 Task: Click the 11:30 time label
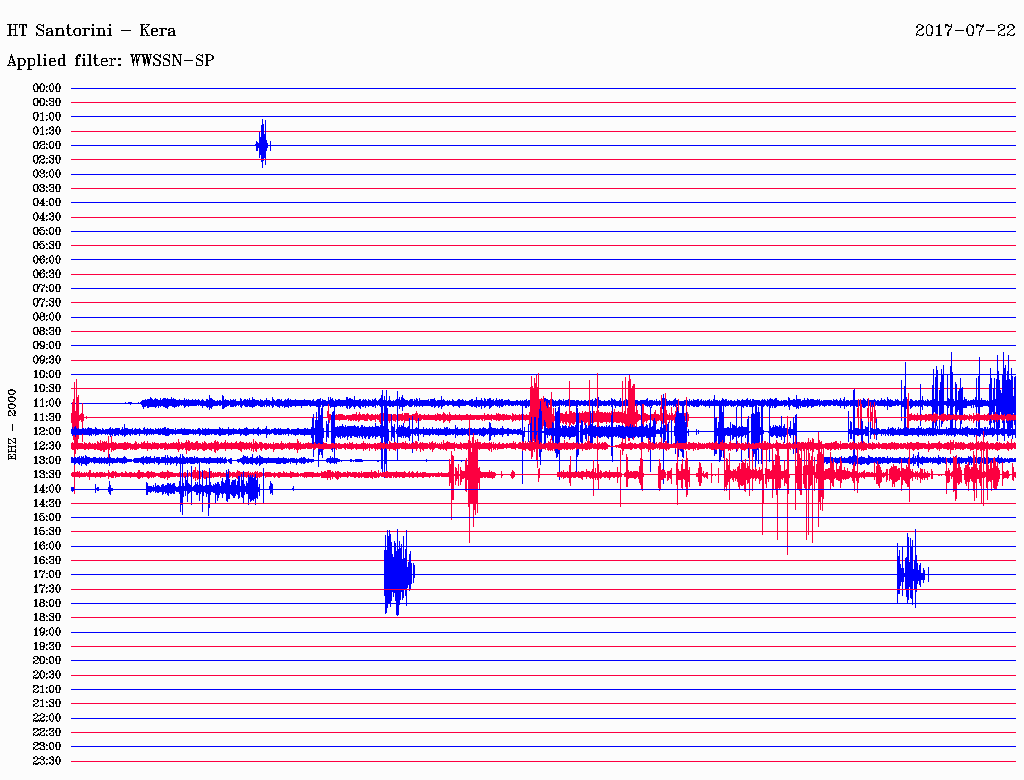(47, 417)
